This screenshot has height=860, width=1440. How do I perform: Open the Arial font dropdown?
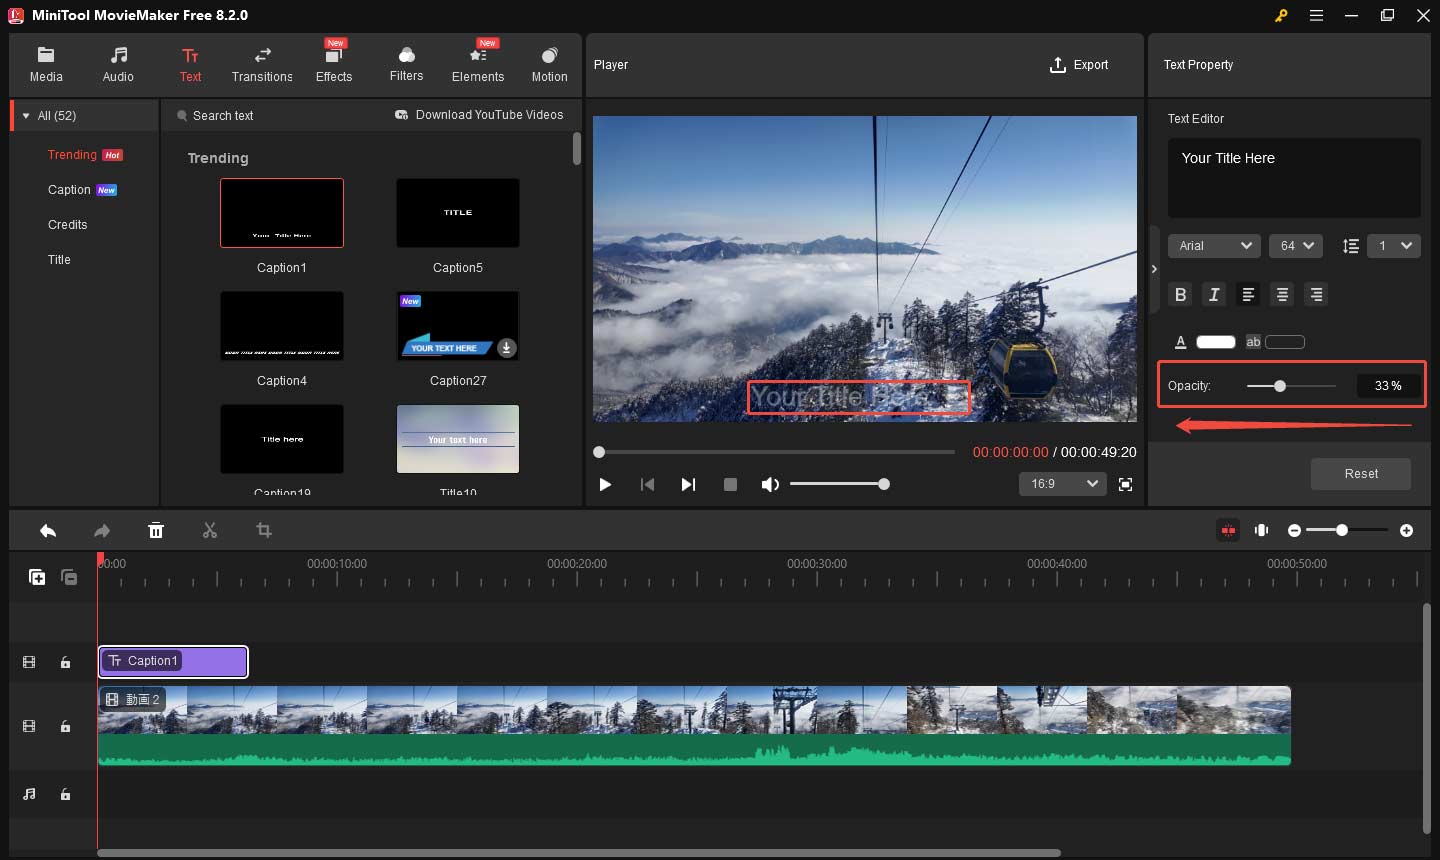tap(1215, 246)
